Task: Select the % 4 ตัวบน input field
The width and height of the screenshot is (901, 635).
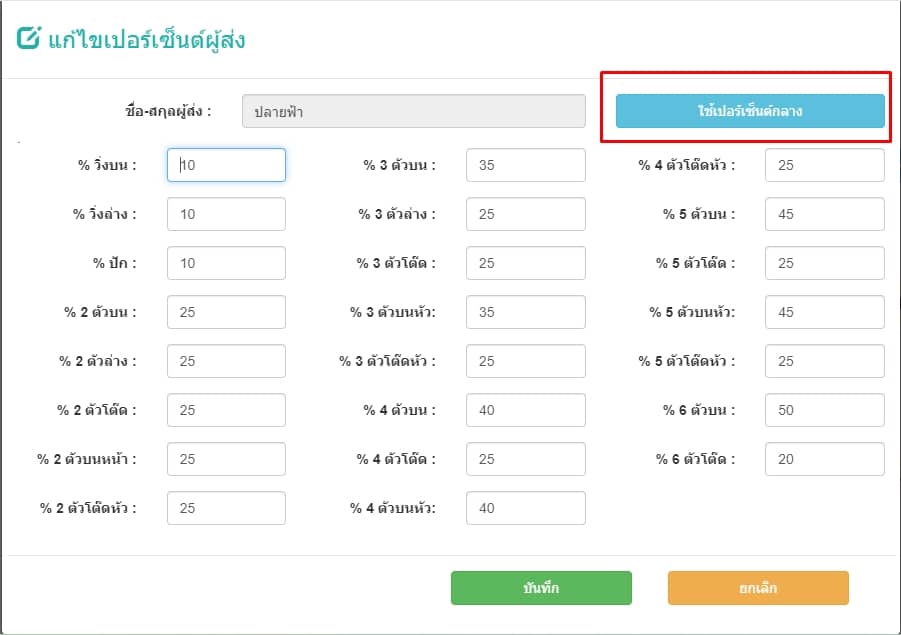Action: click(526, 410)
